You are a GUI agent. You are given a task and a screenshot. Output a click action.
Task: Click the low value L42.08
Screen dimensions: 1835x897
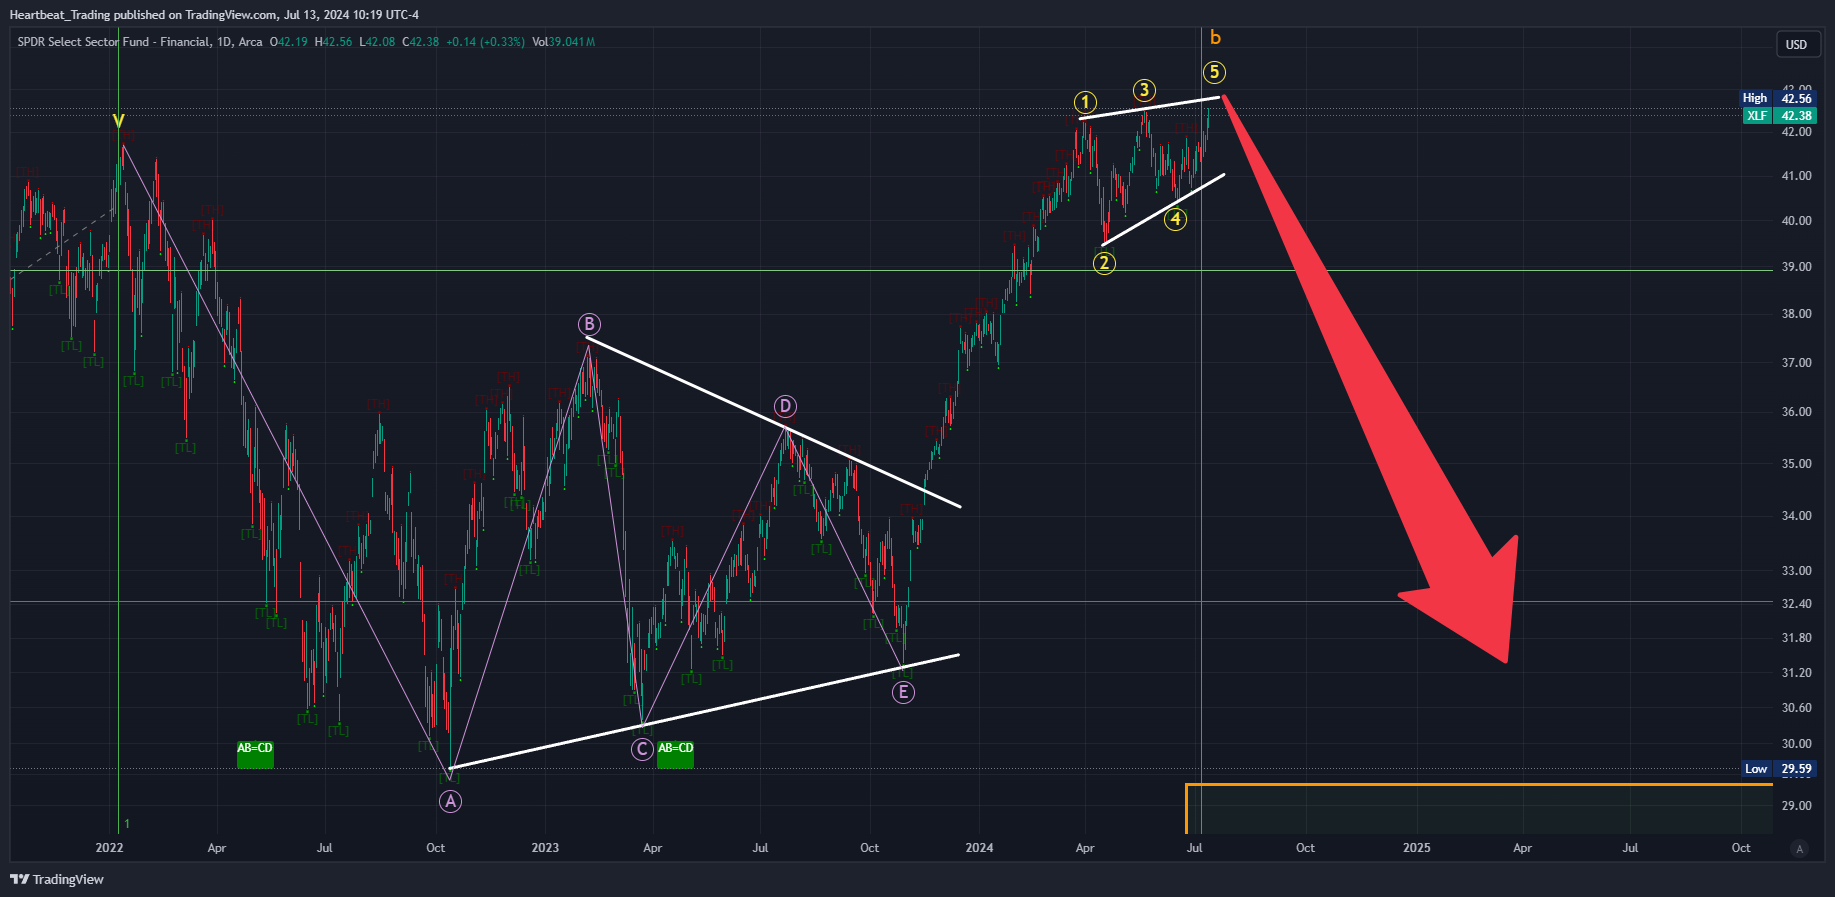click(x=377, y=42)
